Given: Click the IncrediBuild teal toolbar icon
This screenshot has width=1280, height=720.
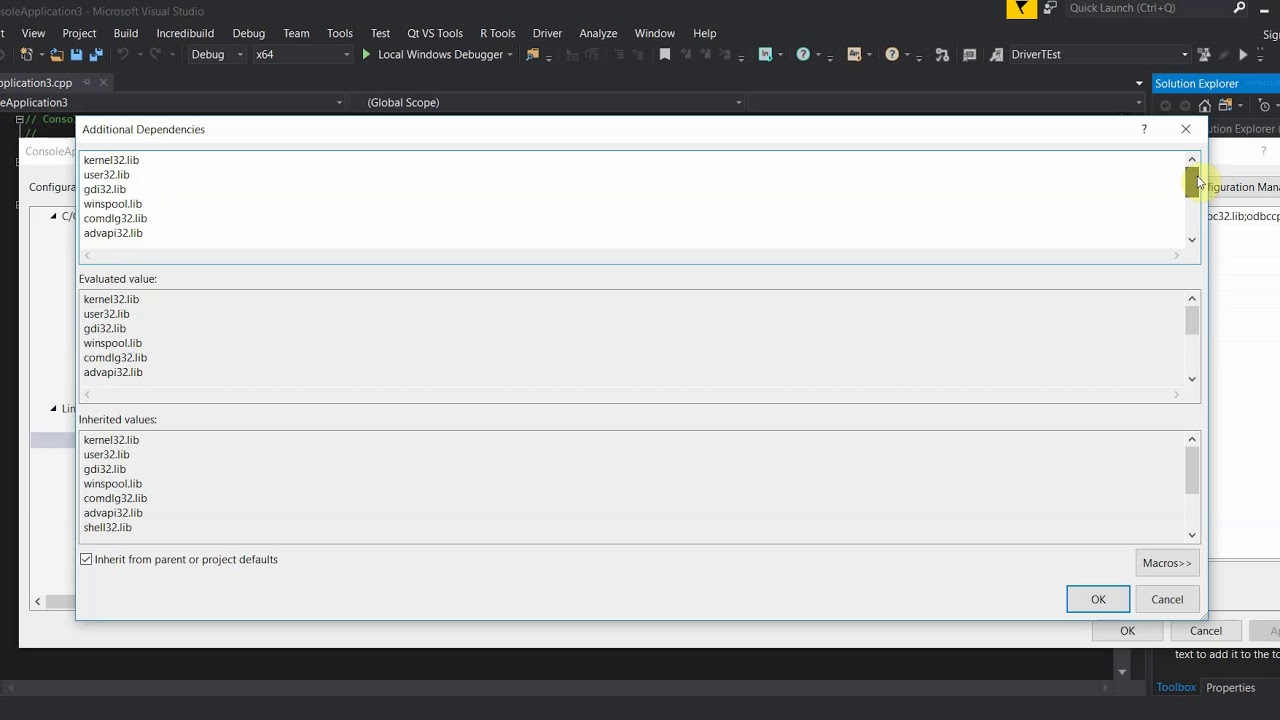Looking at the screenshot, I should 766,55.
